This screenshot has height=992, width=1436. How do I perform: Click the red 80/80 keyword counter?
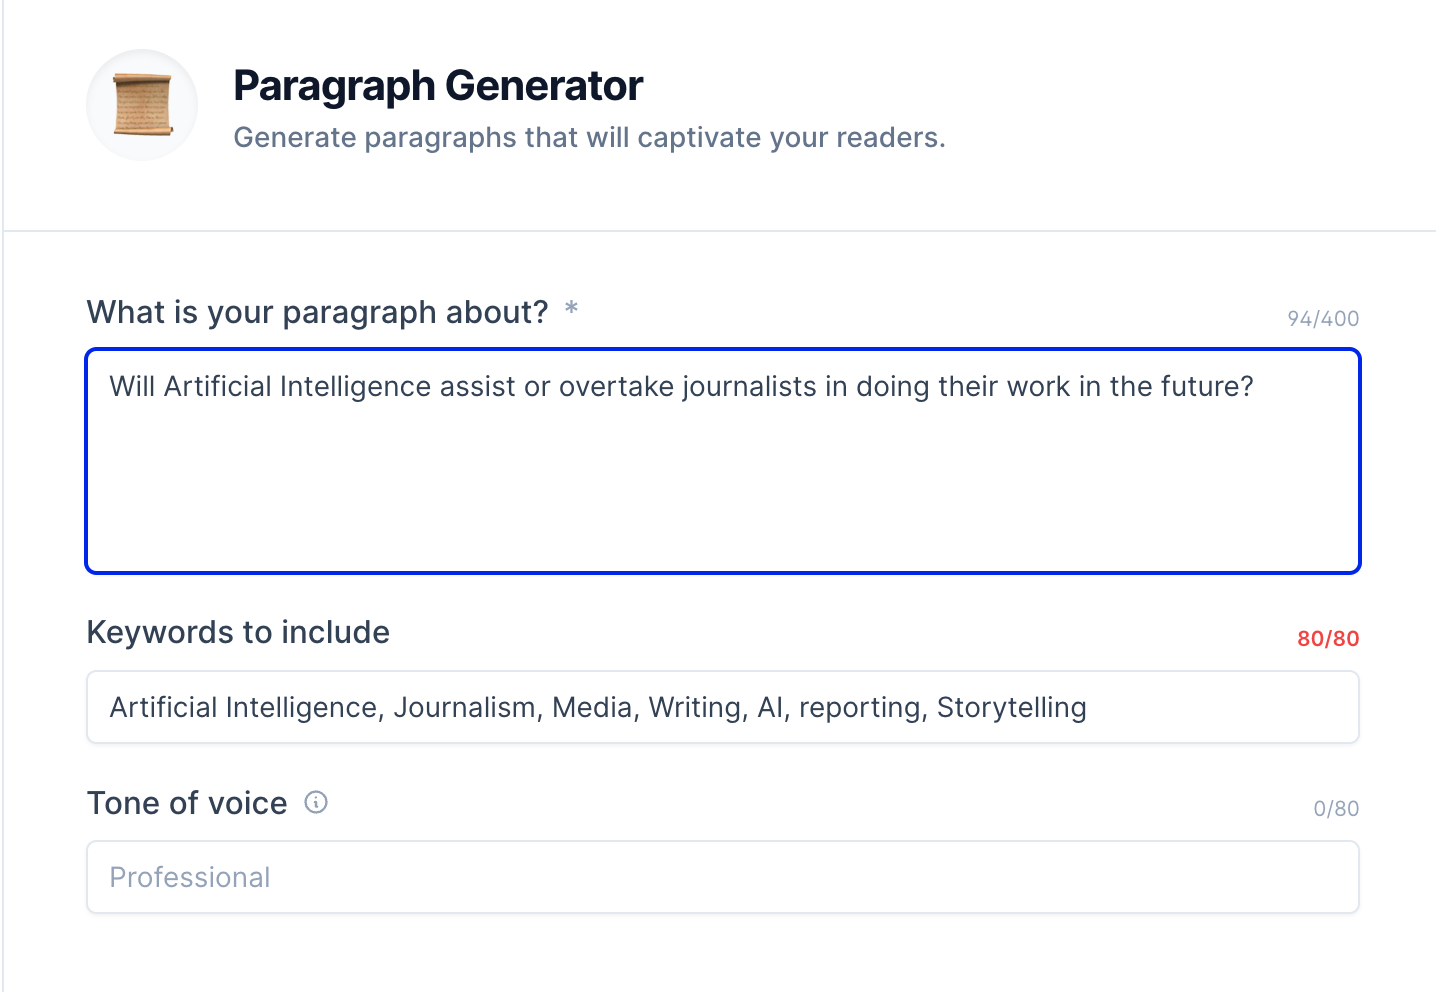coord(1327,638)
